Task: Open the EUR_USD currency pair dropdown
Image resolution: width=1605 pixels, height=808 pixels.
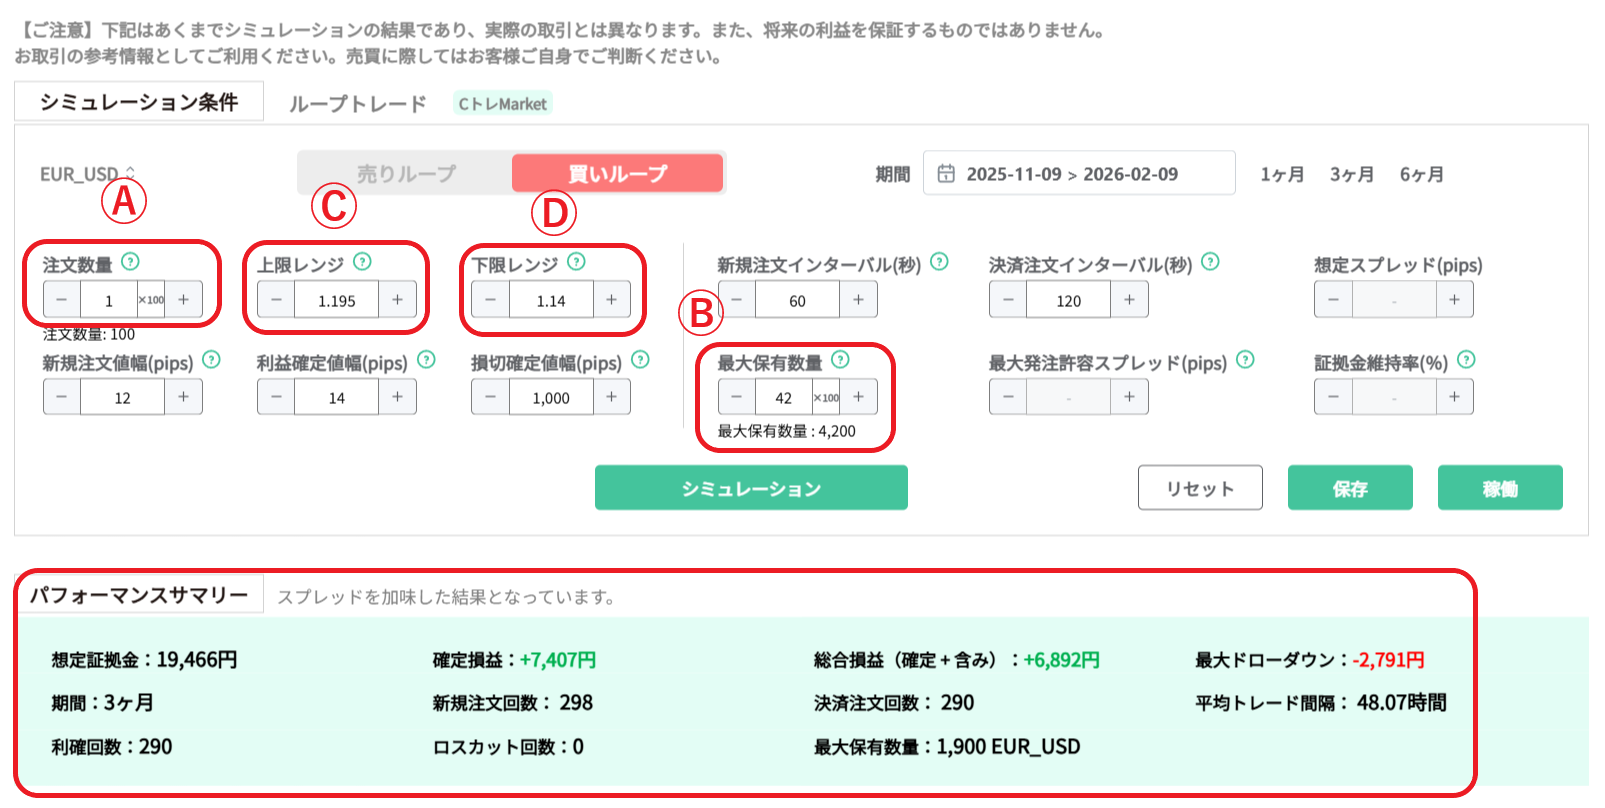Action: click(87, 175)
